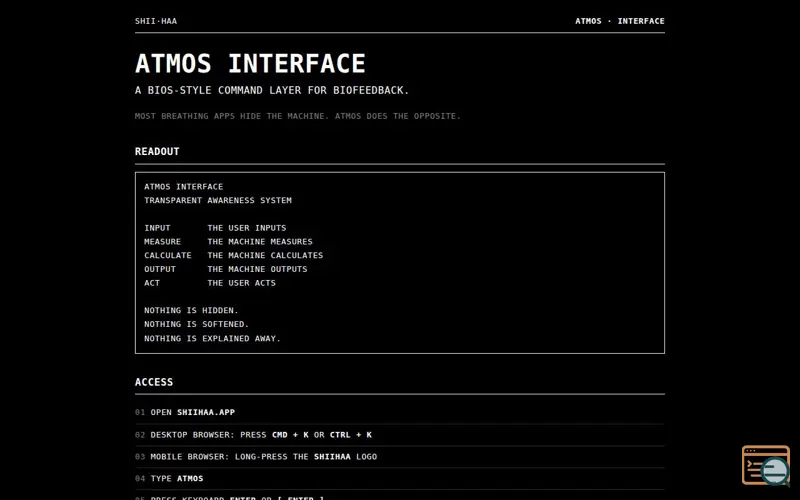Click 'THE MACHINE OUTPUTS' text
Screen dimensions: 800x500
pos(257,269)
